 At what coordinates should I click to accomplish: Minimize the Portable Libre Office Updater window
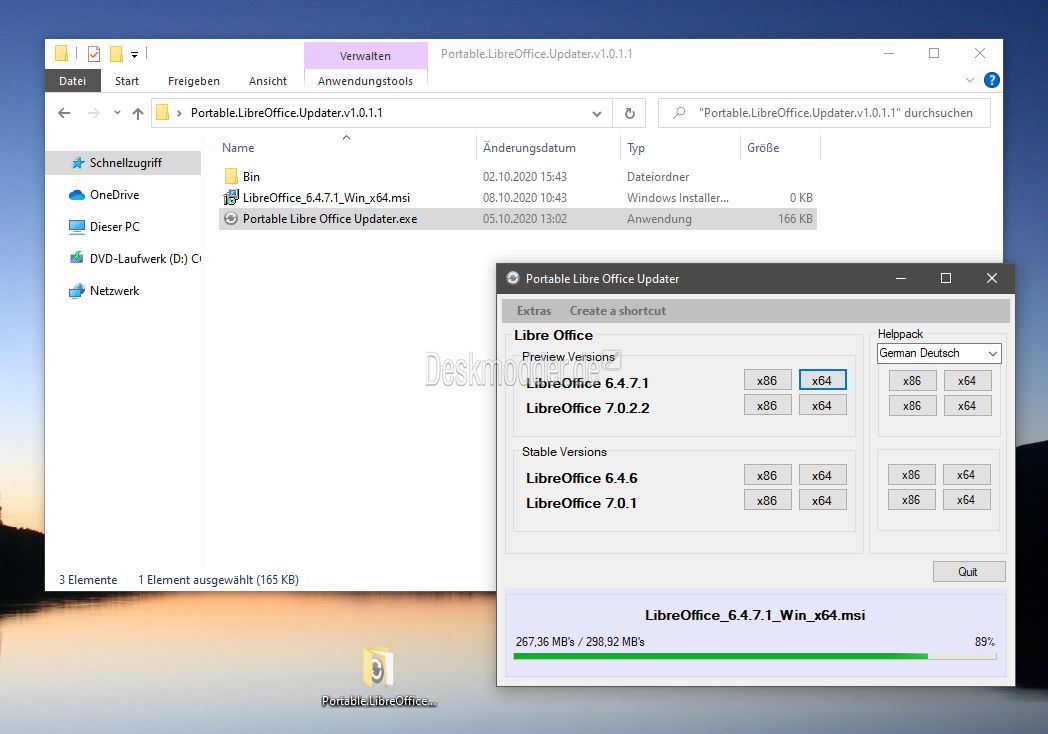point(900,278)
